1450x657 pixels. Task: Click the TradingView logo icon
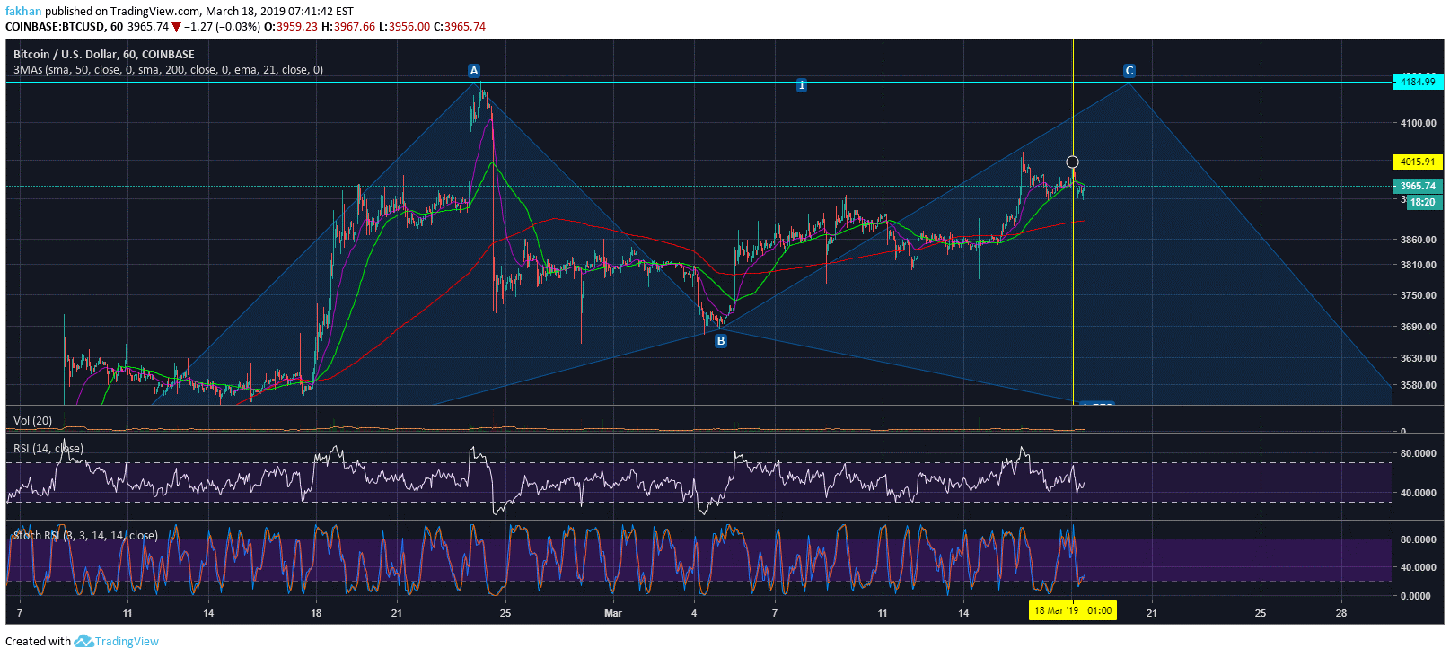coord(83,641)
